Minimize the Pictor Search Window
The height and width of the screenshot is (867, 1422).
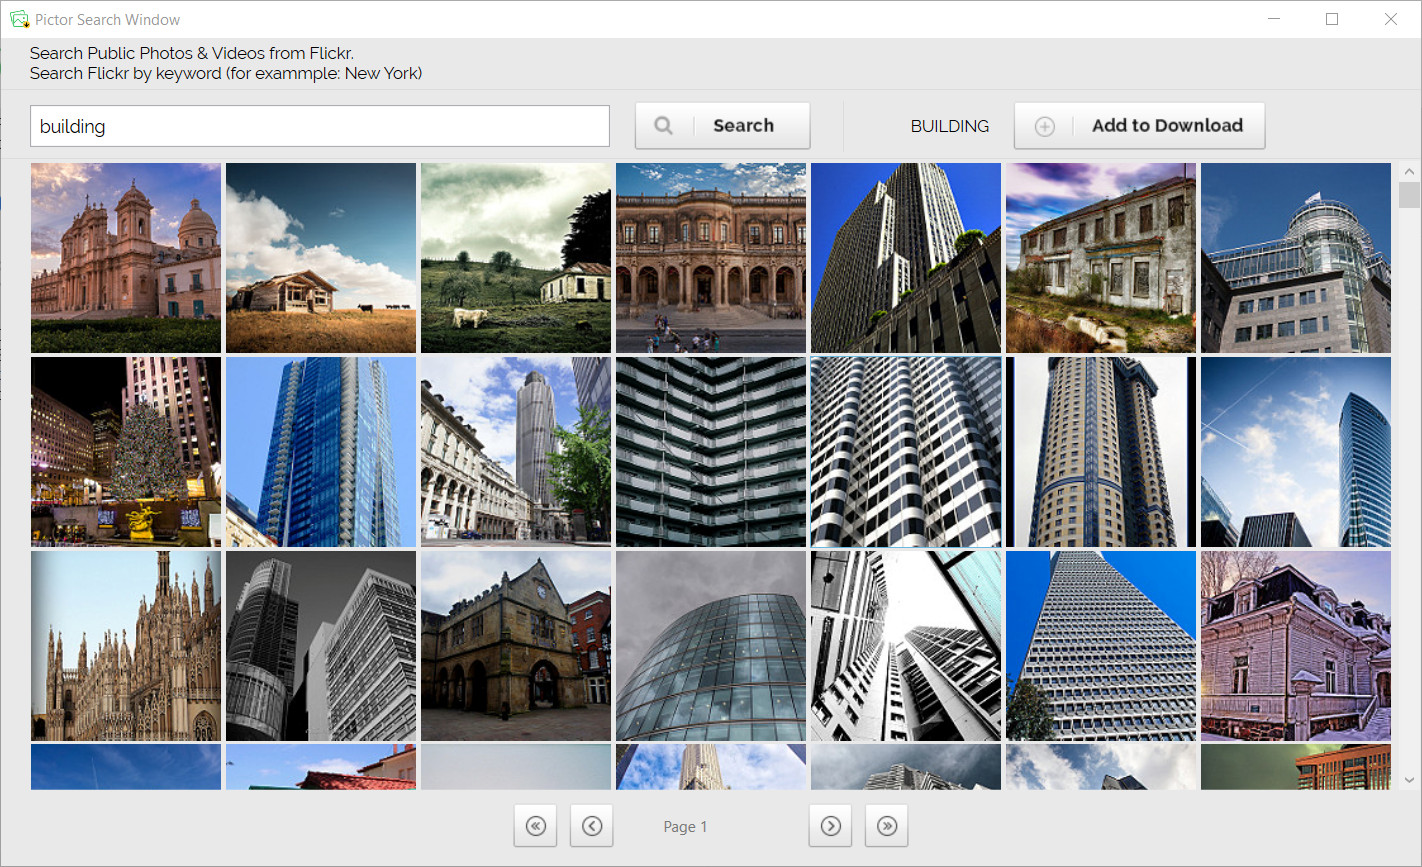click(x=1274, y=19)
